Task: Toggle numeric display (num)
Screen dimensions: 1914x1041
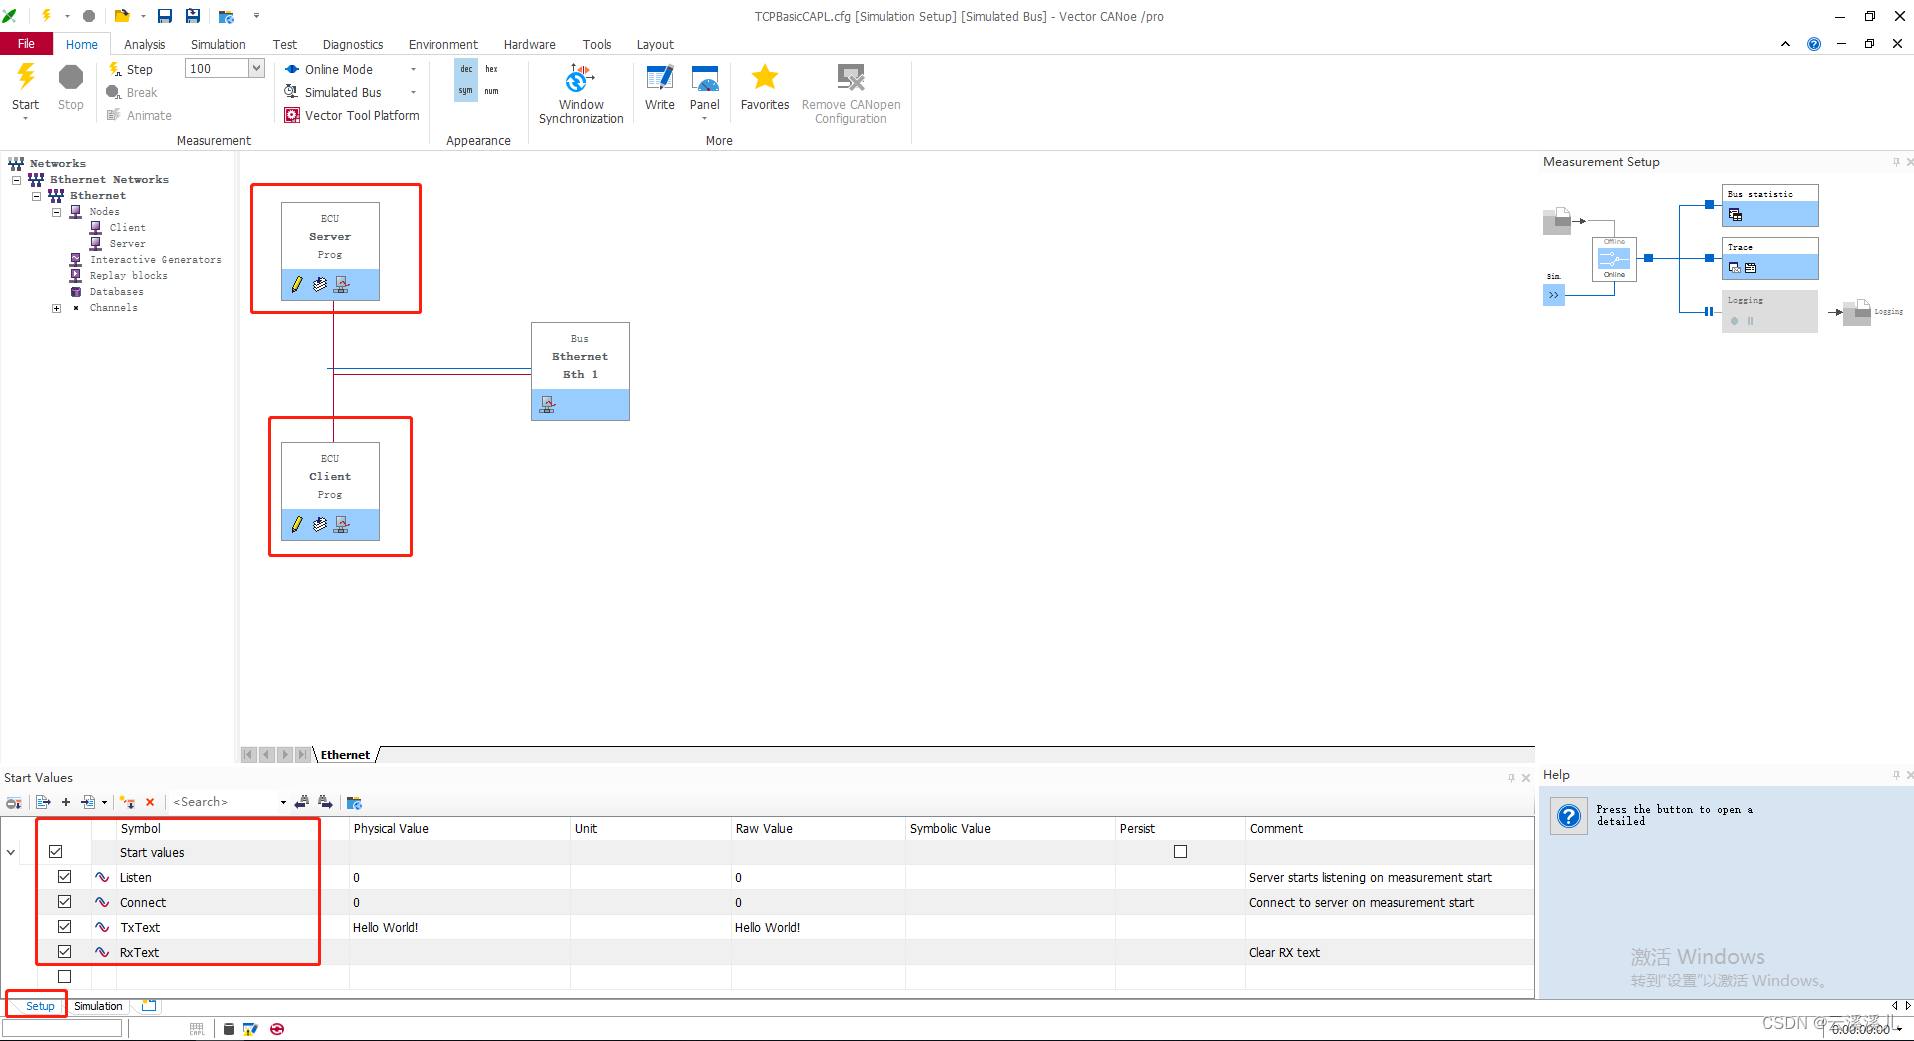Action: [x=491, y=91]
